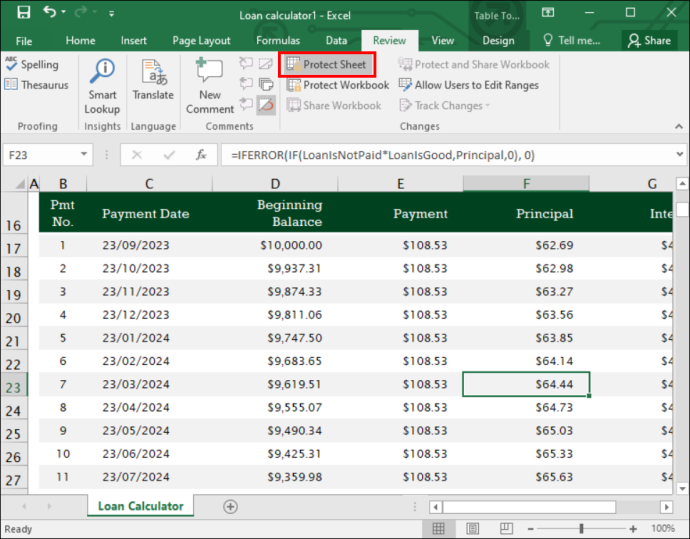Click the zoom slider handle

pos(581,528)
